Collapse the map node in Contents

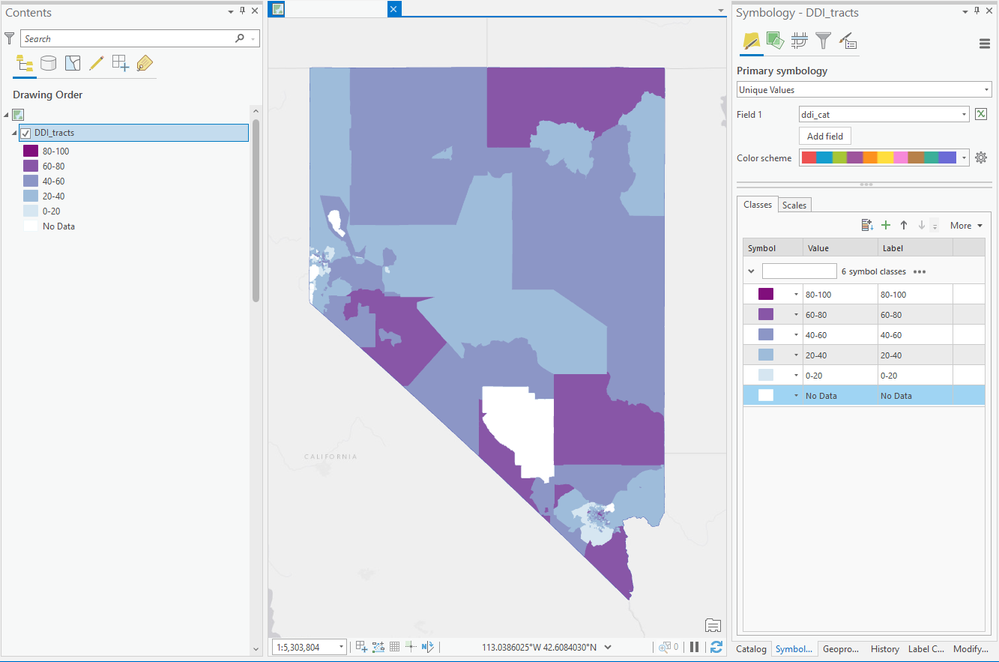click(x=6, y=115)
